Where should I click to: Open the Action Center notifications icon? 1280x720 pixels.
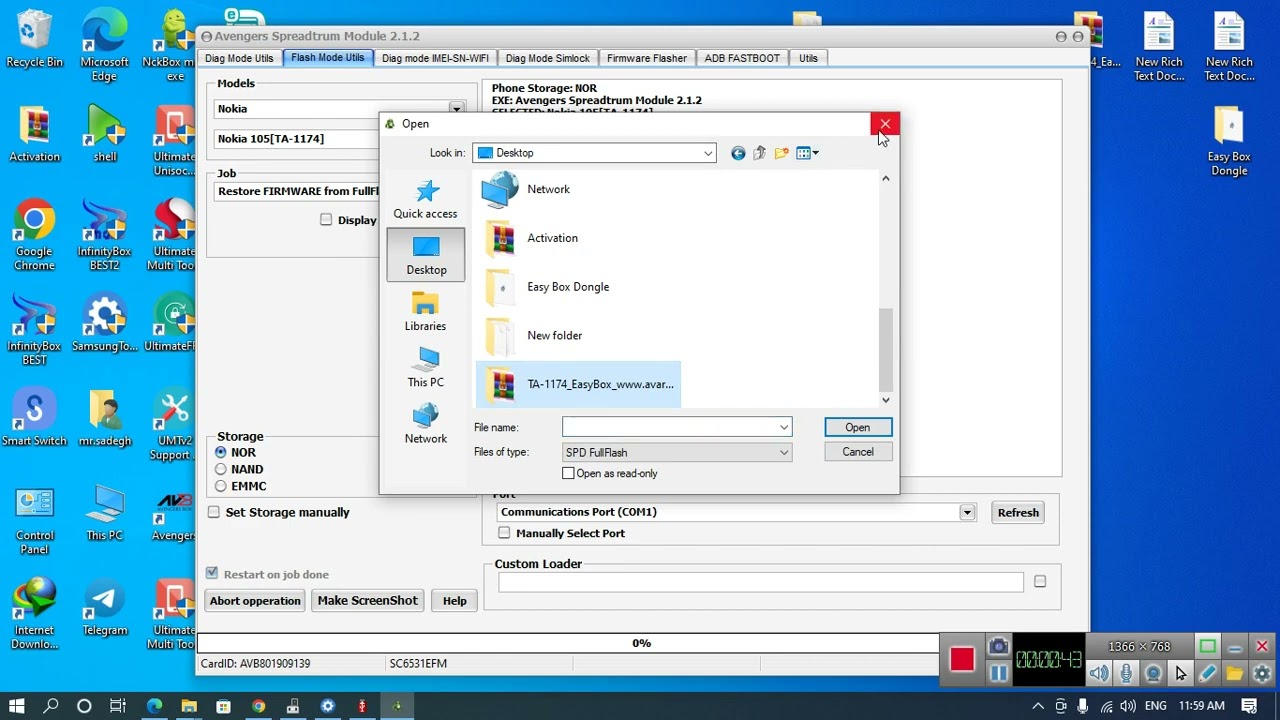(1249, 706)
